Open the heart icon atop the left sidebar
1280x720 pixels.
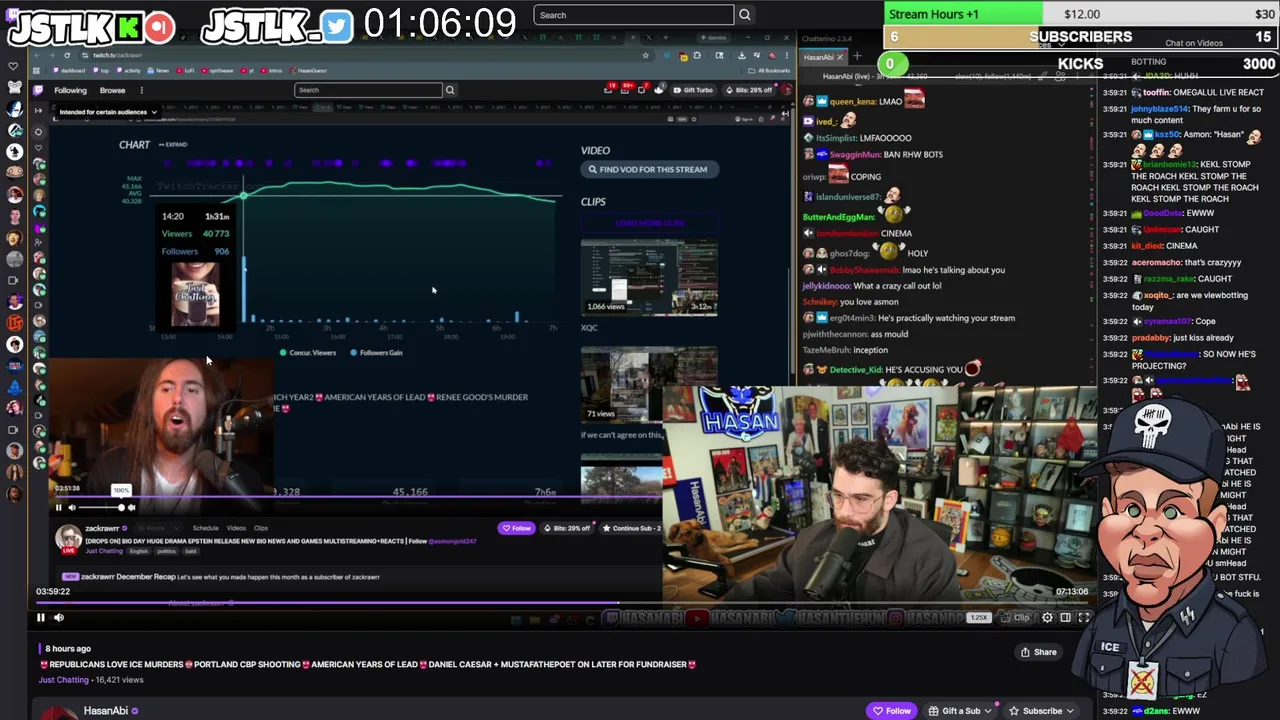pos(13,67)
